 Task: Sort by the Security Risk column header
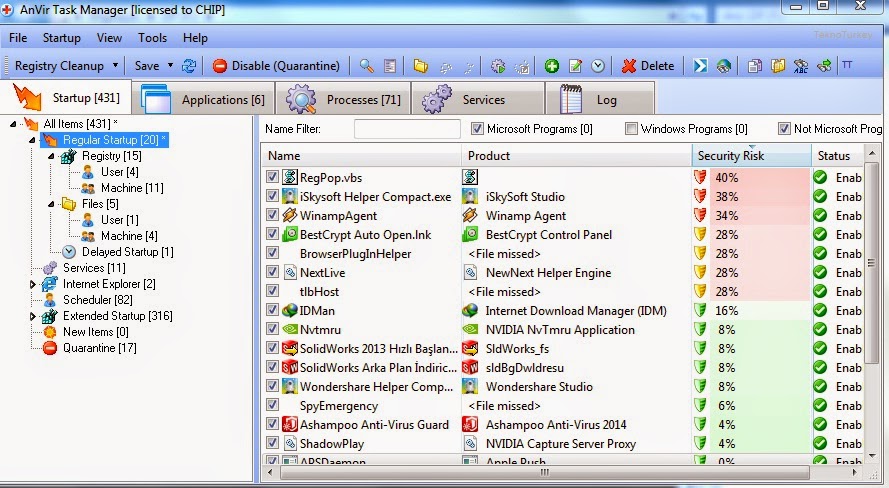pos(752,156)
